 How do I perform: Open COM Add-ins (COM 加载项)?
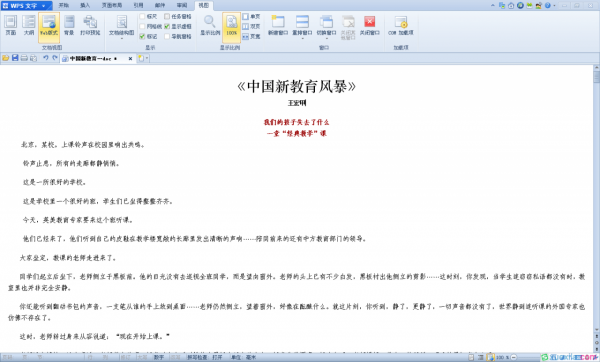pos(401,25)
